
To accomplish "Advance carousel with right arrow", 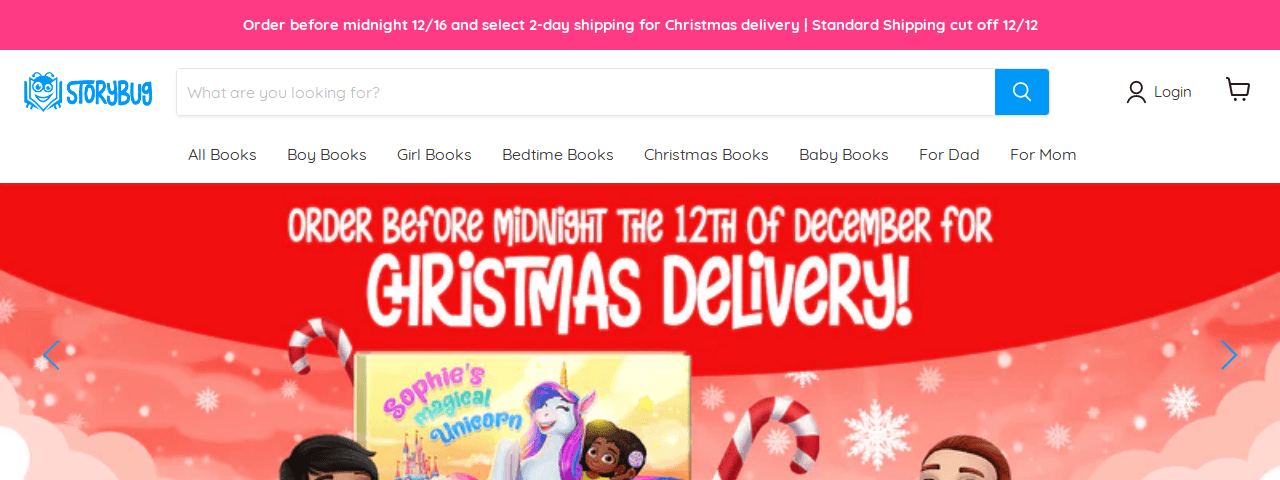I will (x=1229, y=355).
